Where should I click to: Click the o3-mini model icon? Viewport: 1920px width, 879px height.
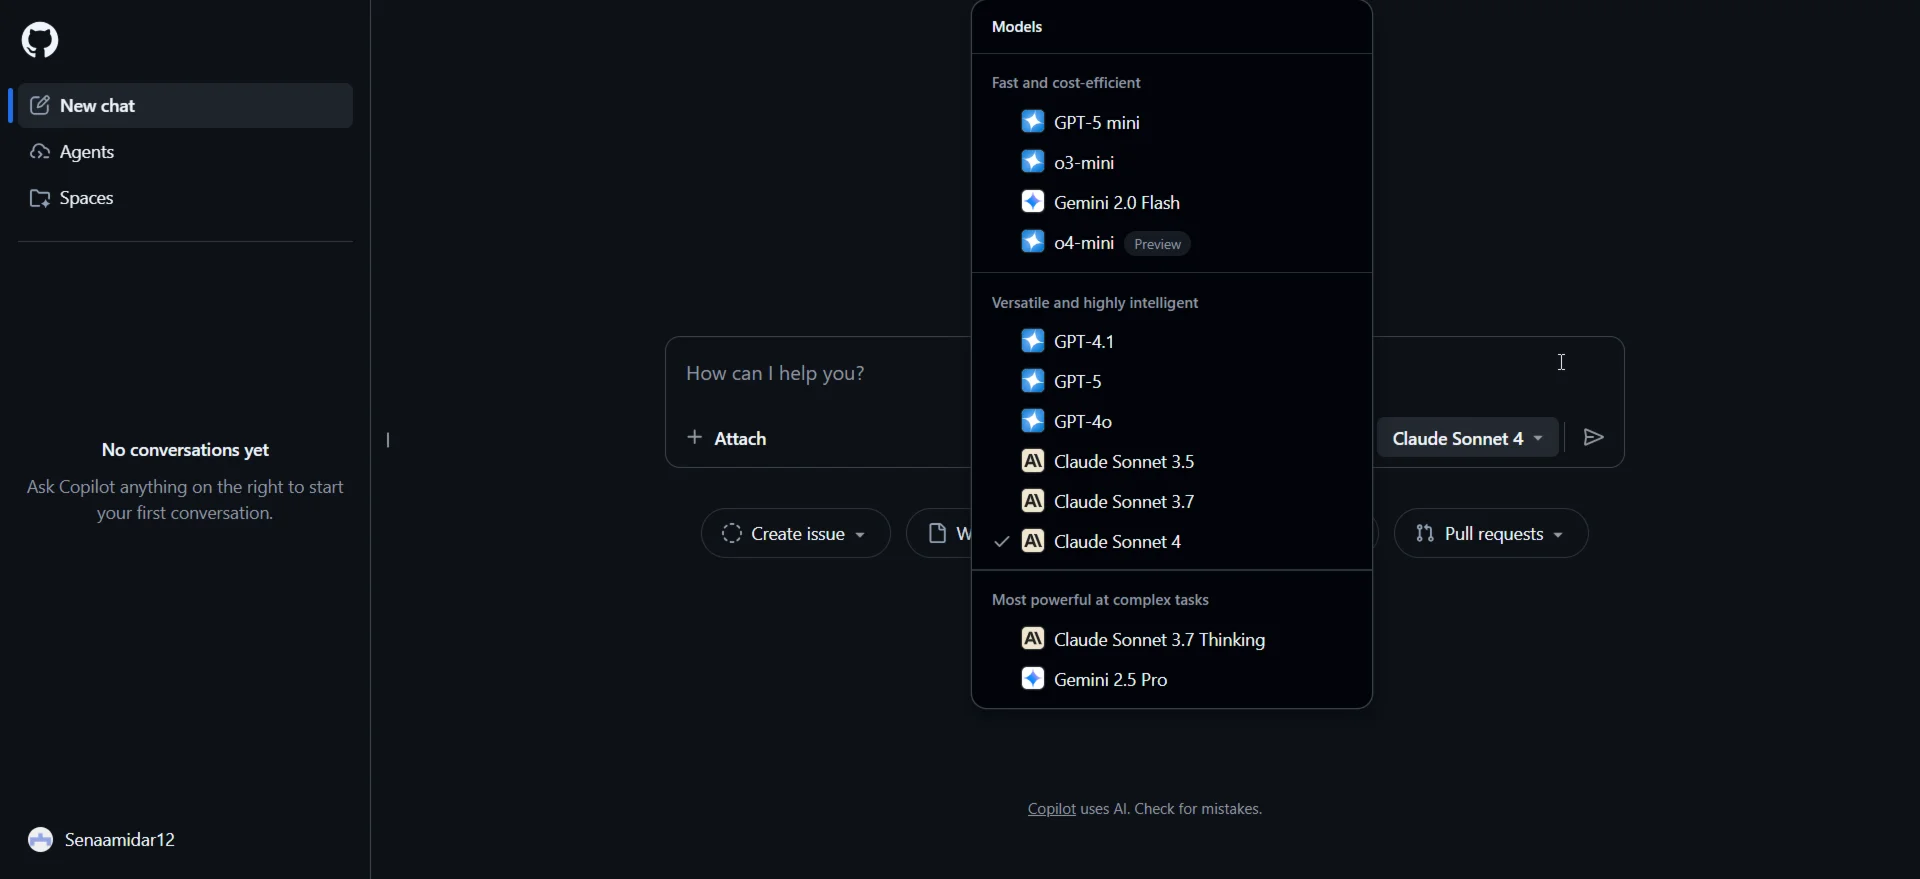click(x=1033, y=162)
